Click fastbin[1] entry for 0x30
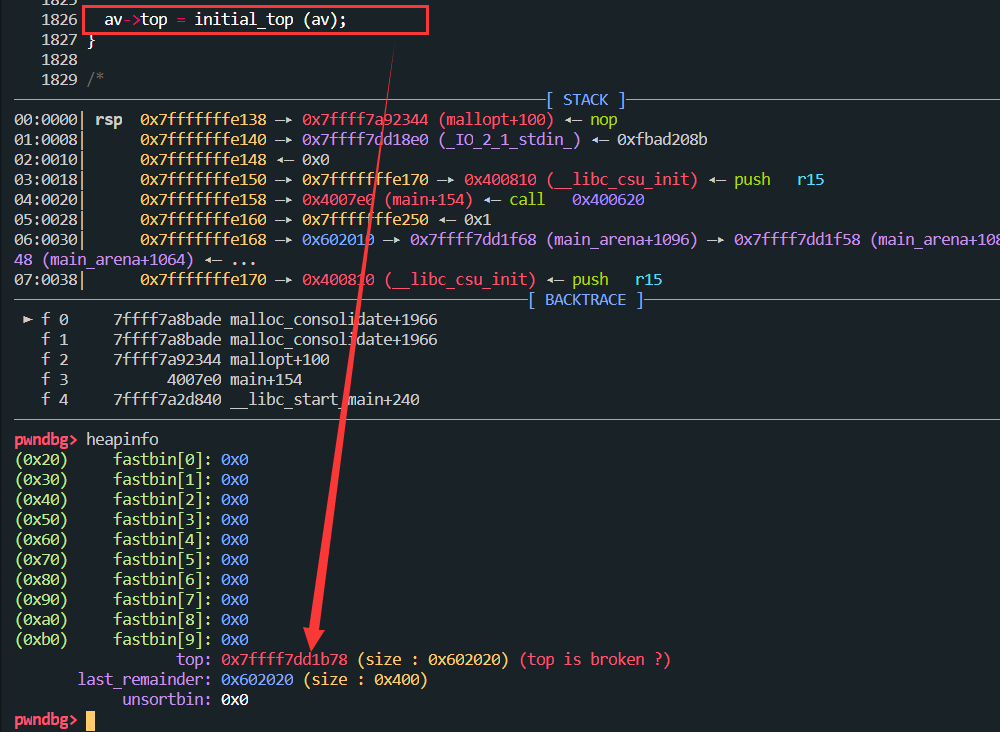 [x=131, y=479]
